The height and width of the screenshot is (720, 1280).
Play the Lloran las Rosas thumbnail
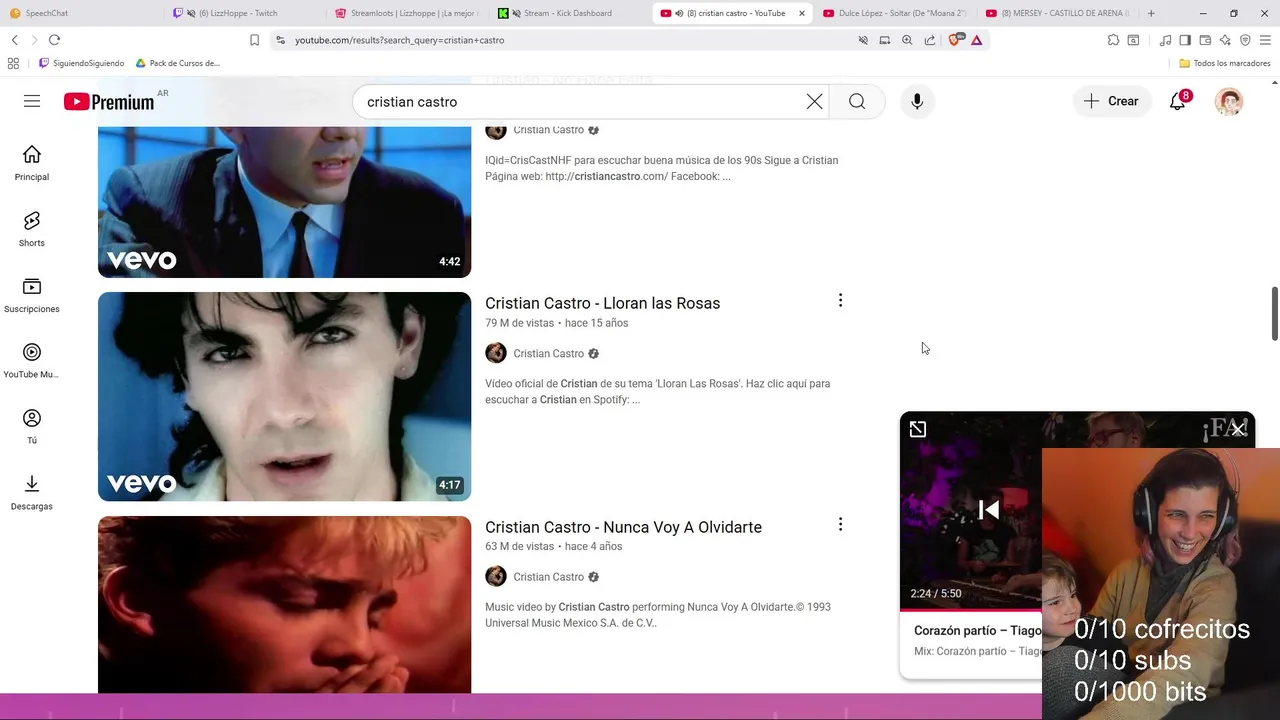point(284,396)
